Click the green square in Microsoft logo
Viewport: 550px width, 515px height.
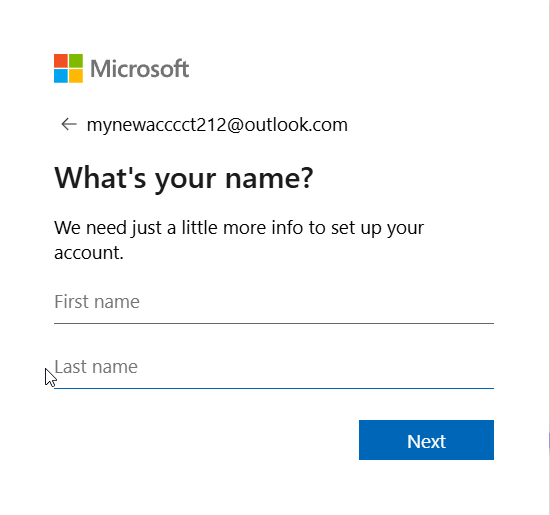(76, 61)
